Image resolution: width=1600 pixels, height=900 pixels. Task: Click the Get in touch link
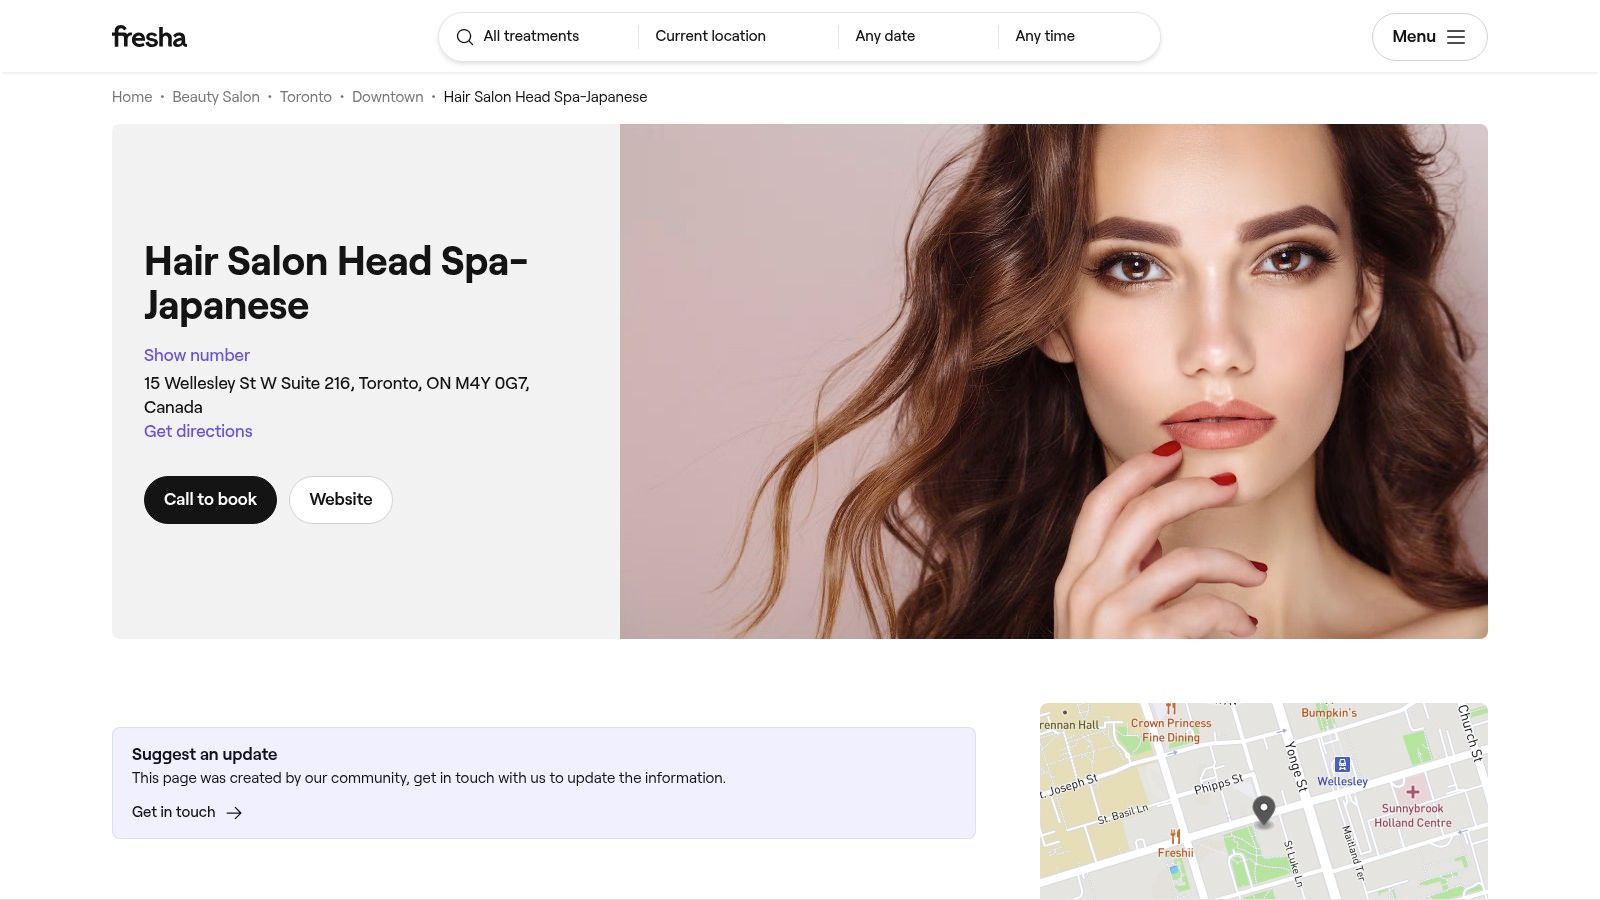(x=173, y=812)
